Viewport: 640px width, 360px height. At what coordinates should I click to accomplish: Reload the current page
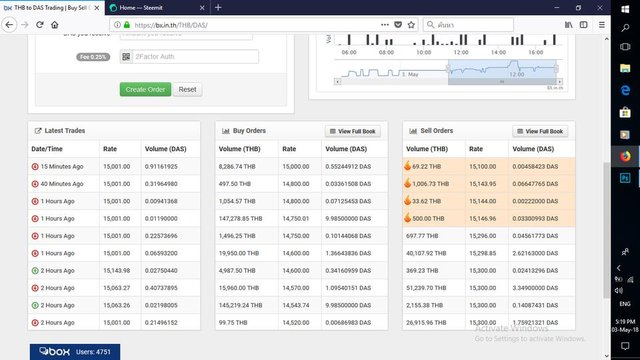click(x=40, y=25)
